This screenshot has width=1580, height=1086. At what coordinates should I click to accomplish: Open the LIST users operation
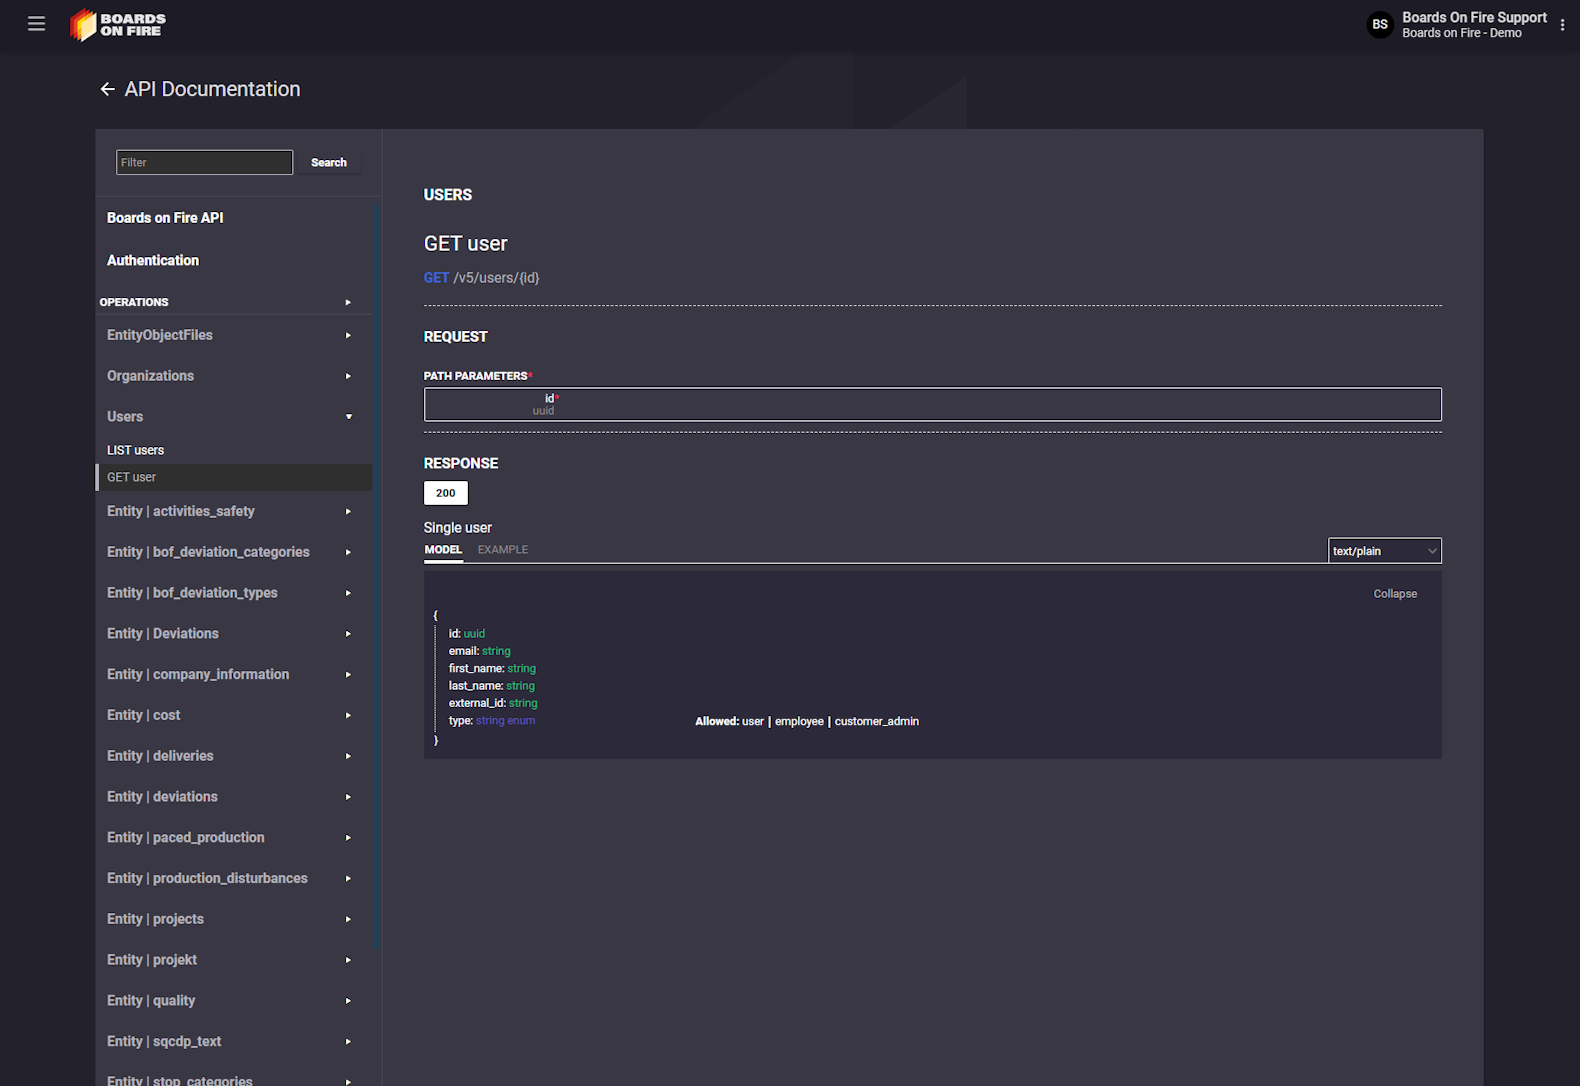tap(136, 451)
